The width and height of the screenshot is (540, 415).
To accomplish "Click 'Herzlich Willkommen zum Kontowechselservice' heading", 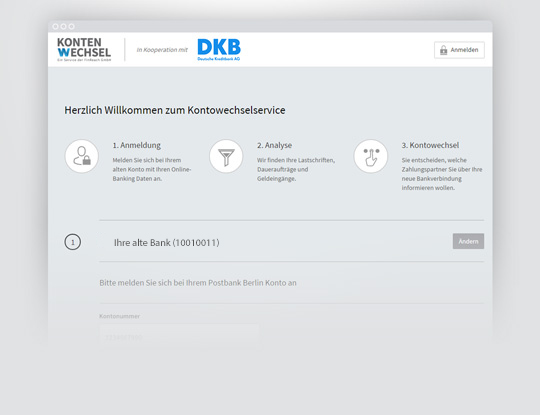I will [175, 110].
